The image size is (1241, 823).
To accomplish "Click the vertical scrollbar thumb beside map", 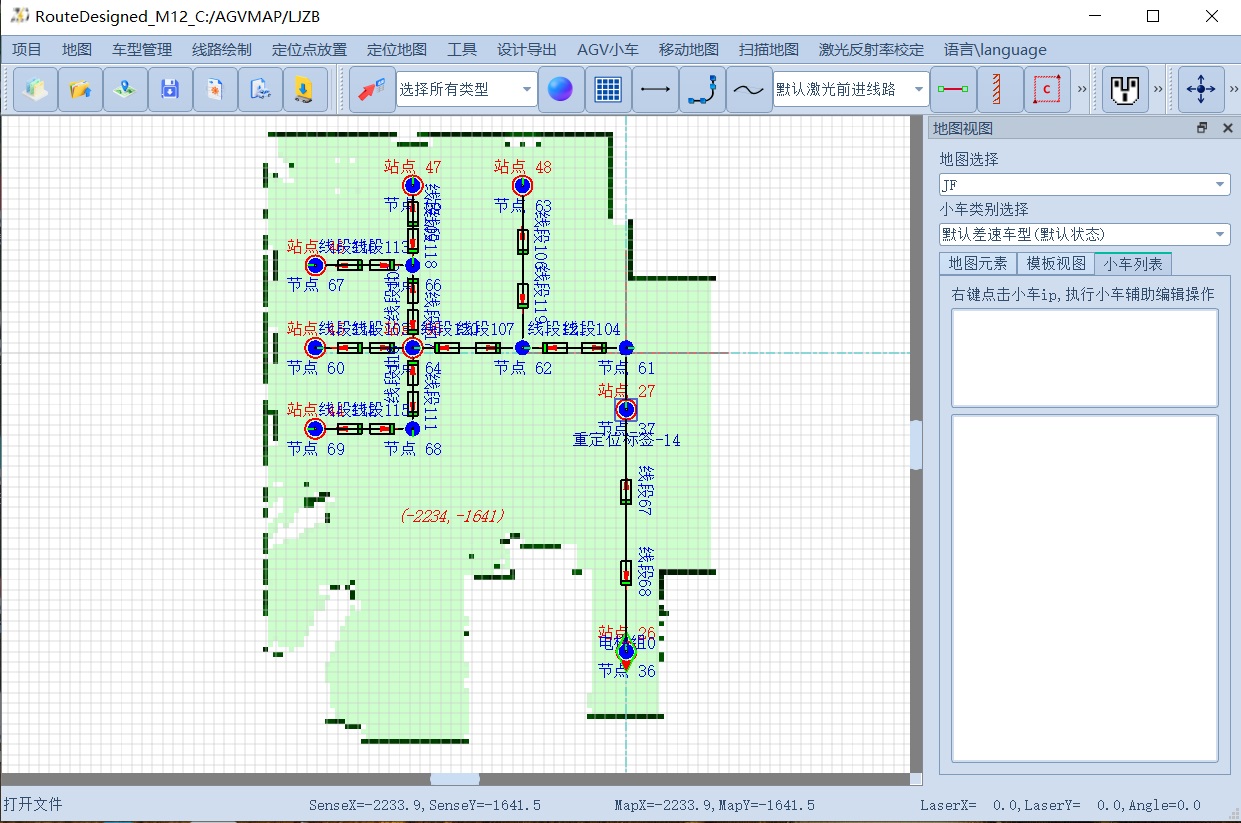I will [x=916, y=445].
